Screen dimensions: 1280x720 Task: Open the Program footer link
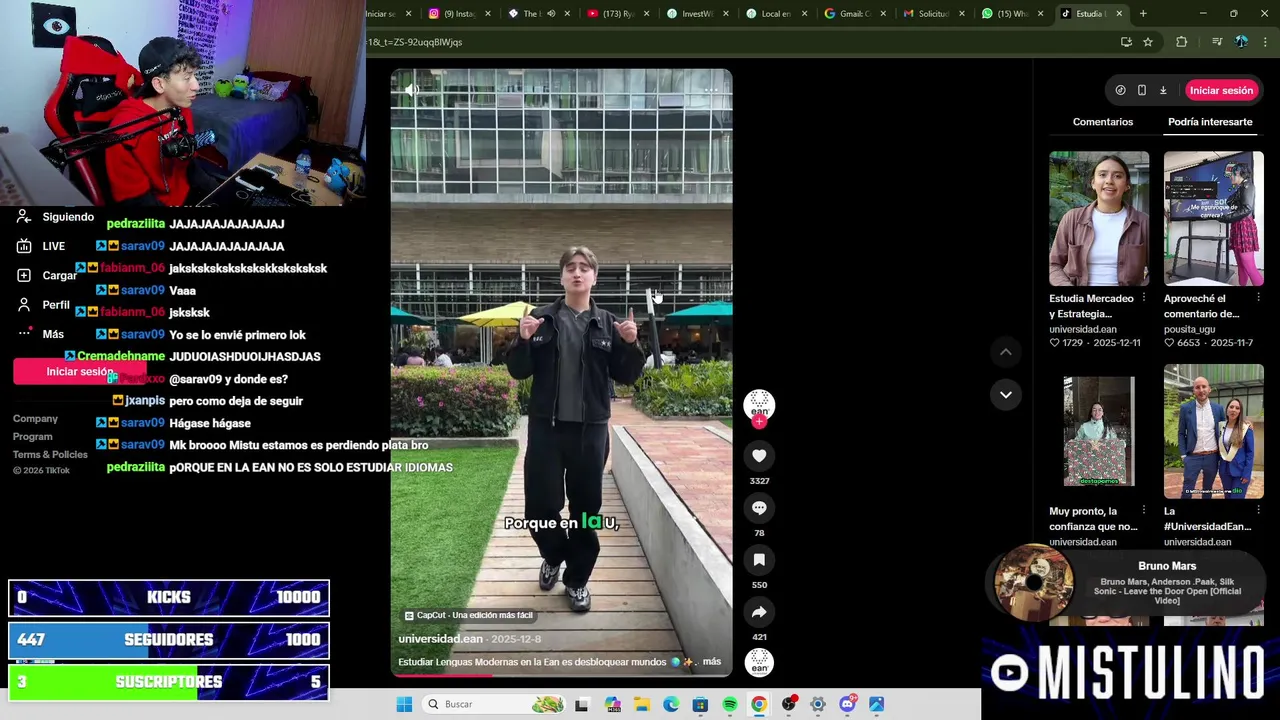point(33,437)
